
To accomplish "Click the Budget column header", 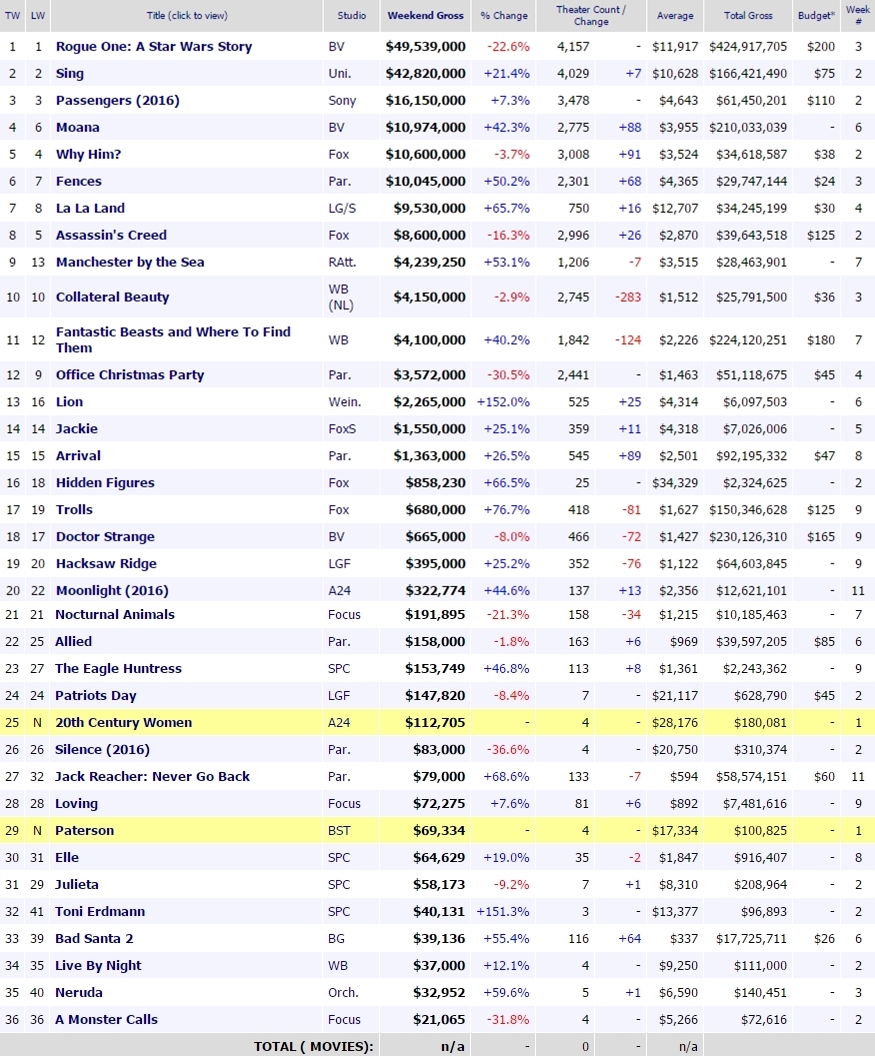I will click(816, 15).
